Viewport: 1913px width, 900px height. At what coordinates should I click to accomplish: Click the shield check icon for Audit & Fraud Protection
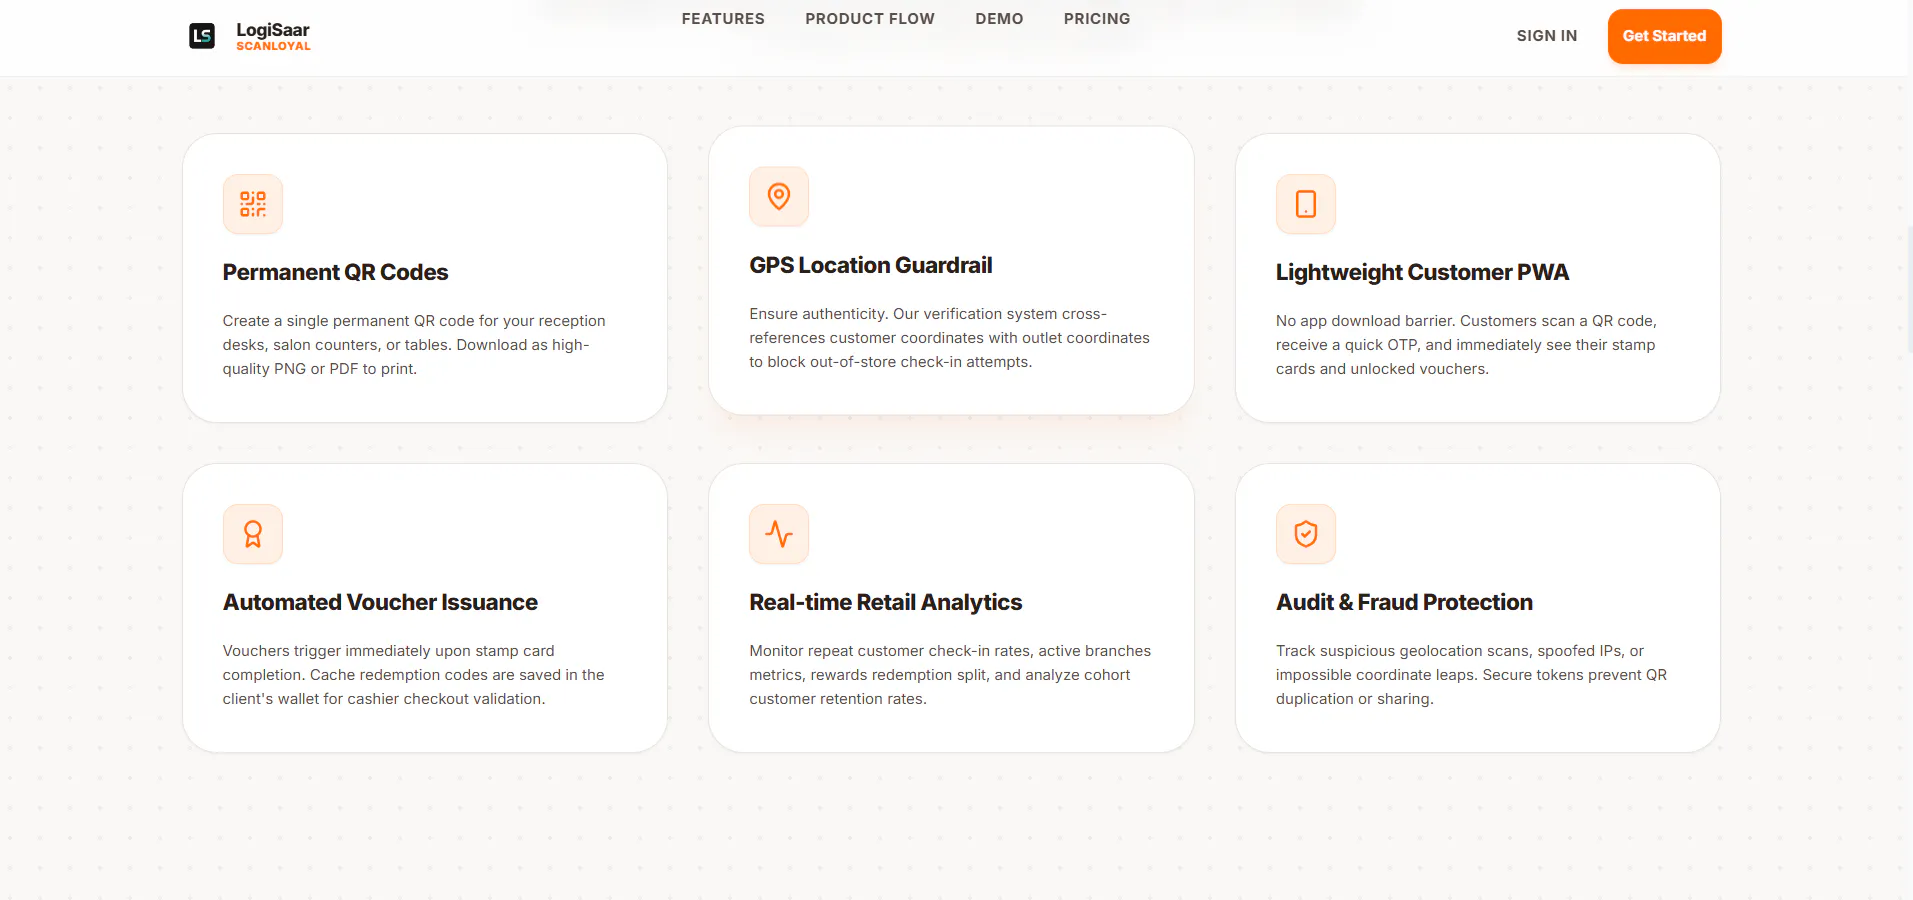1306,534
